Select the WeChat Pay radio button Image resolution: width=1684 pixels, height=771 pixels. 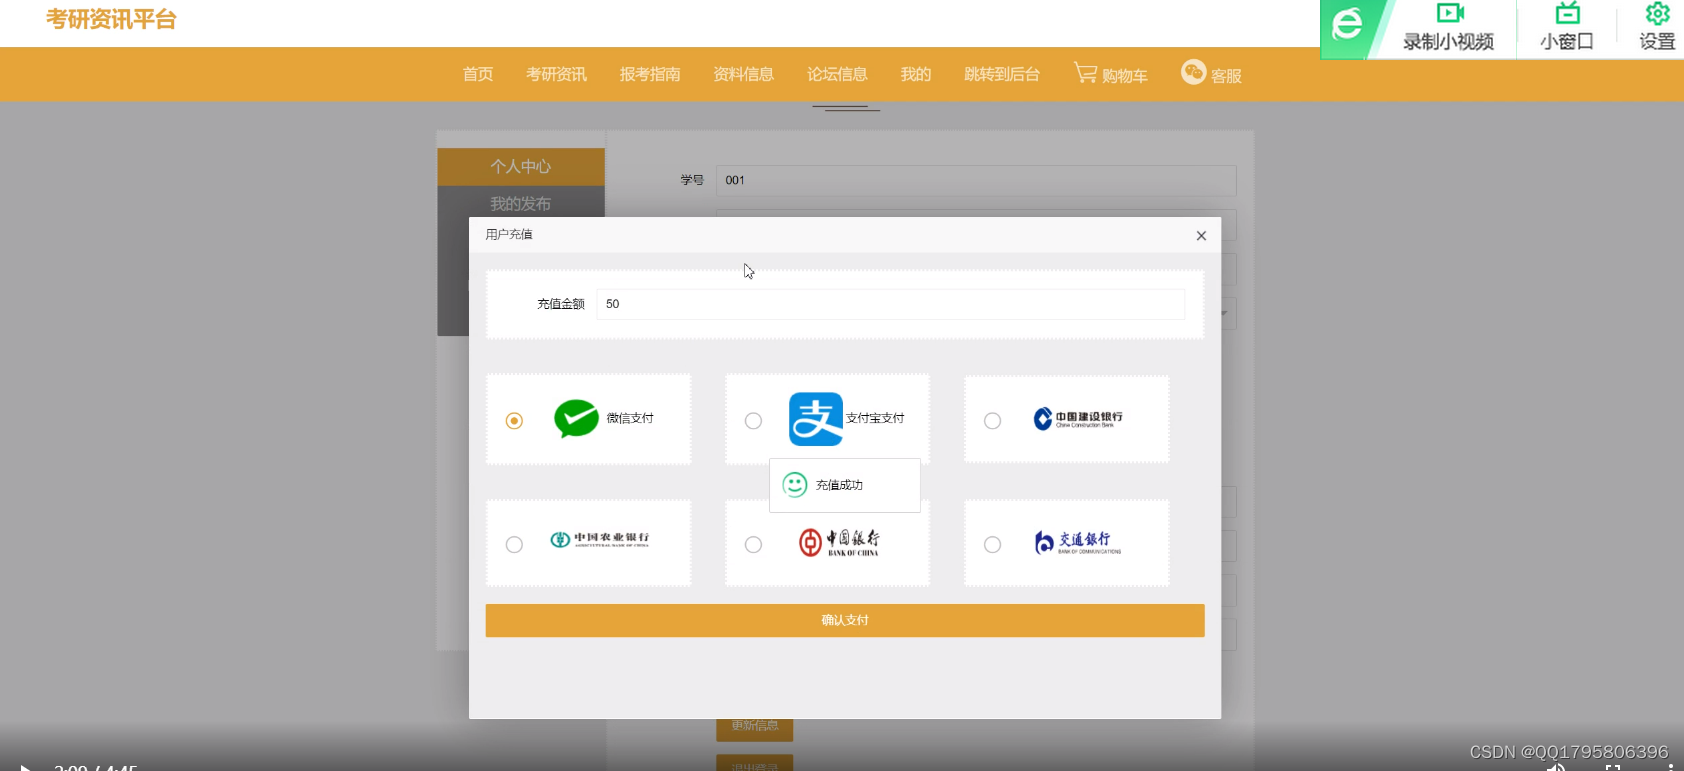point(514,421)
